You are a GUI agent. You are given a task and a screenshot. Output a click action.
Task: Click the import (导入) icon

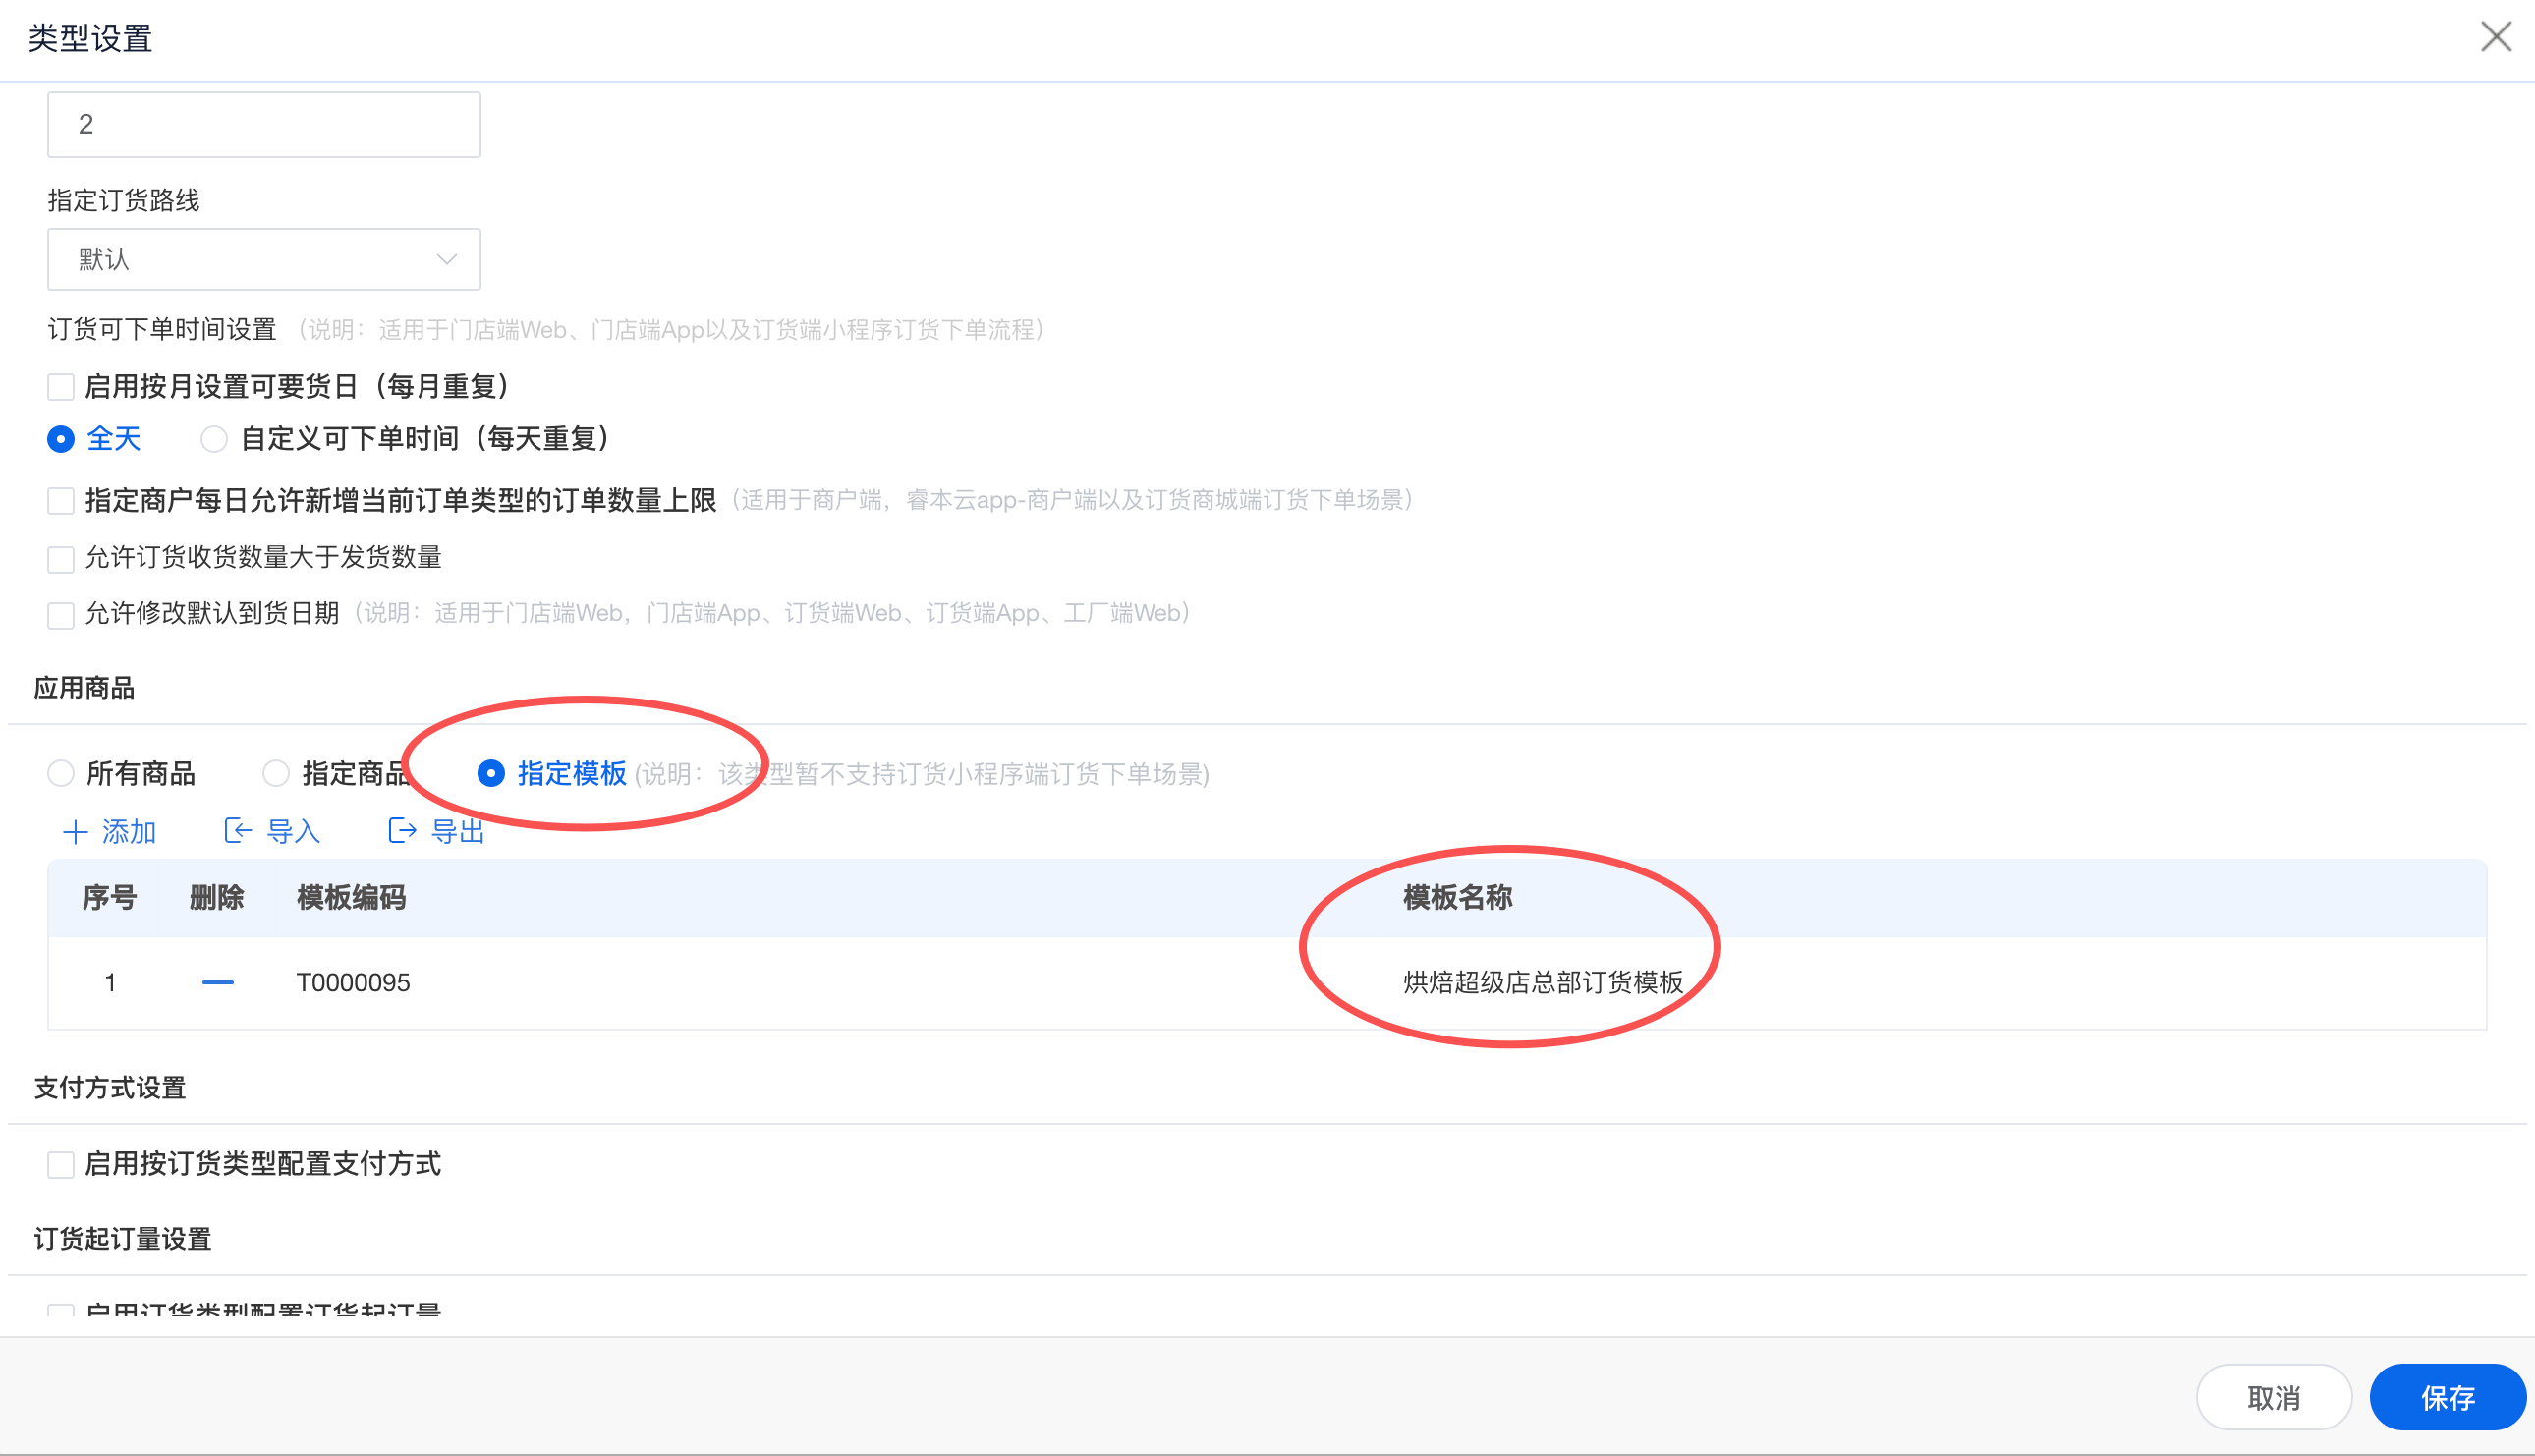pos(238,831)
